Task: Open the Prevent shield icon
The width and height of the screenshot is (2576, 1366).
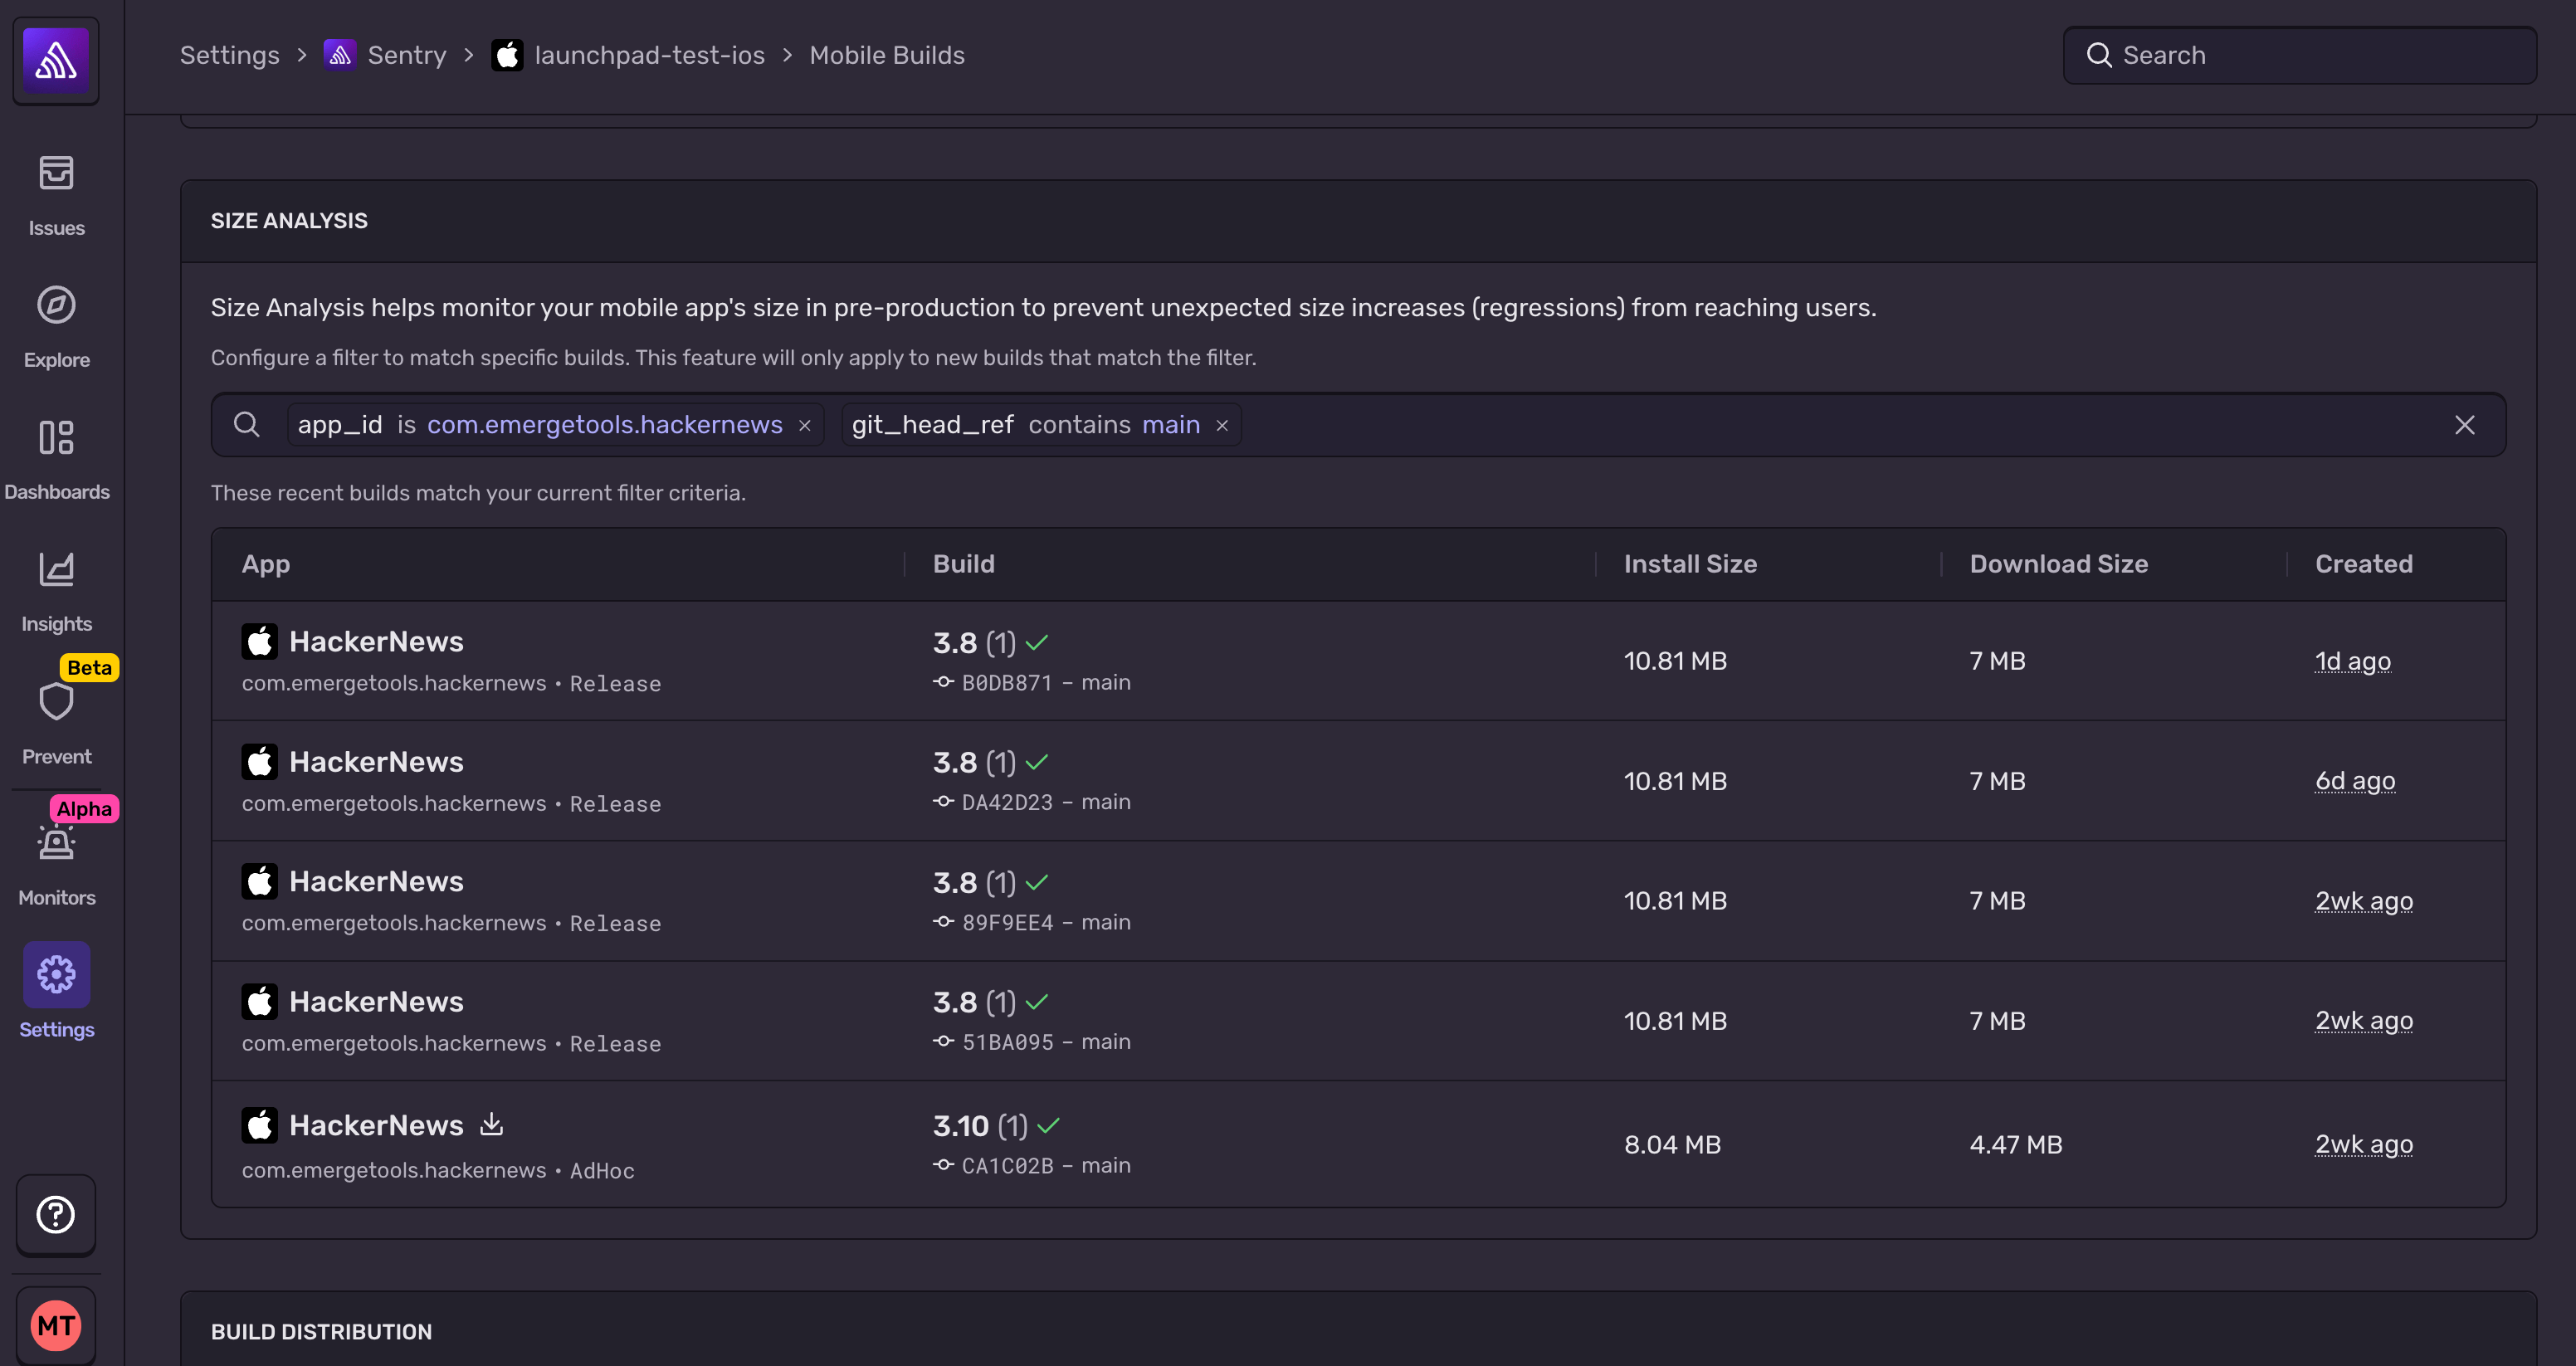Action: (56, 702)
